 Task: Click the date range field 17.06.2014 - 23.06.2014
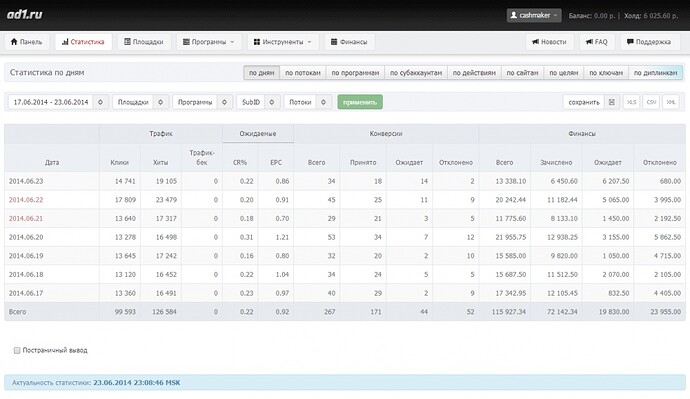pyautogui.click(x=51, y=102)
